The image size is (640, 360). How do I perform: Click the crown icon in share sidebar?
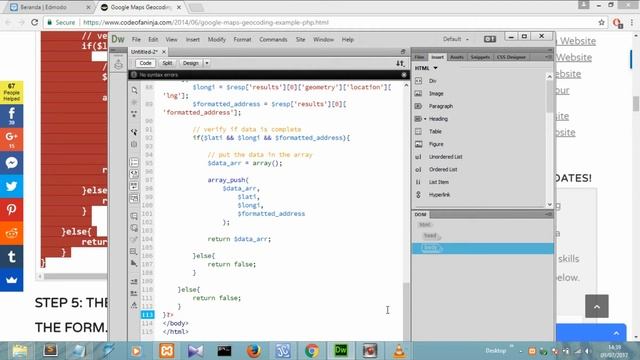[11, 280]
